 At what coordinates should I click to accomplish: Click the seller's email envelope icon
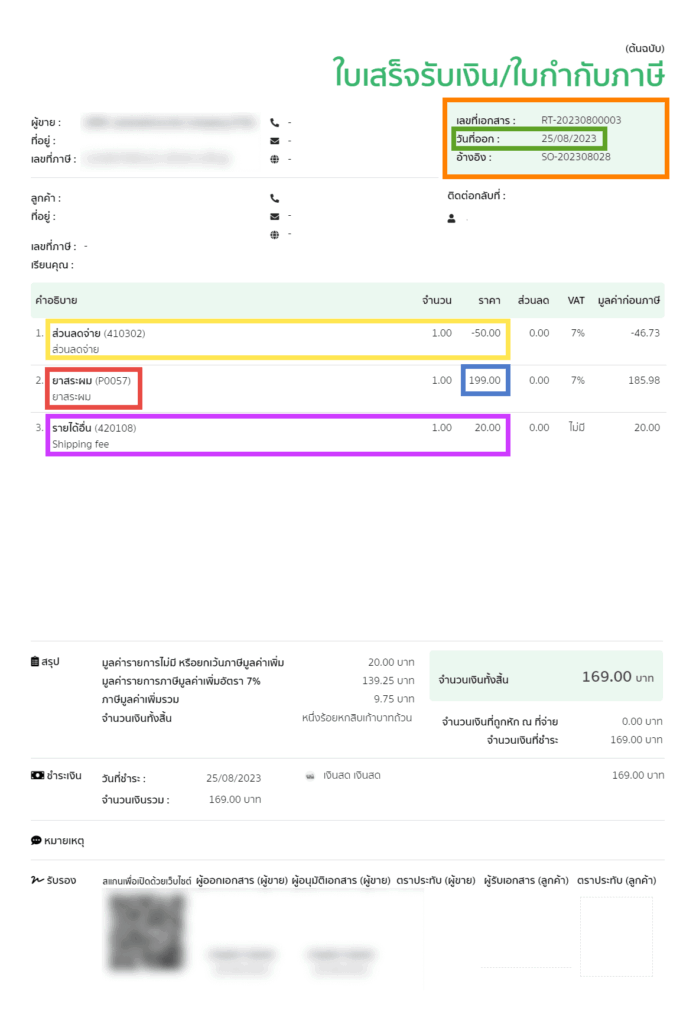275,141
